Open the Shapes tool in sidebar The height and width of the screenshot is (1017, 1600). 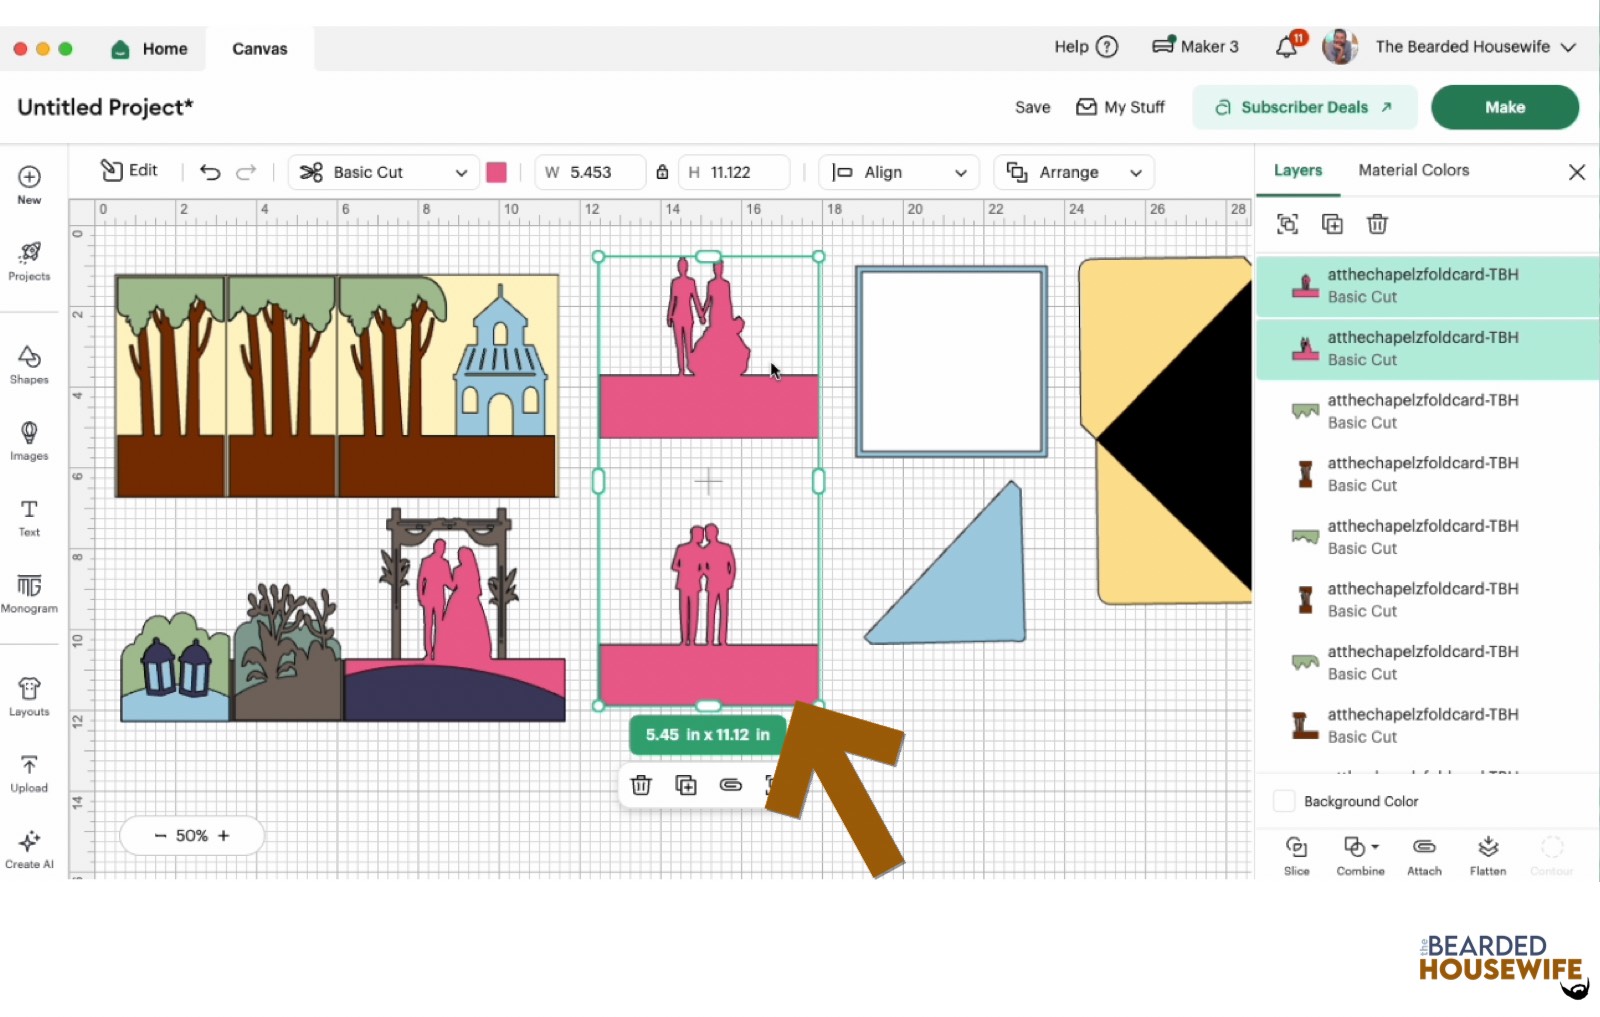[29, 364]
